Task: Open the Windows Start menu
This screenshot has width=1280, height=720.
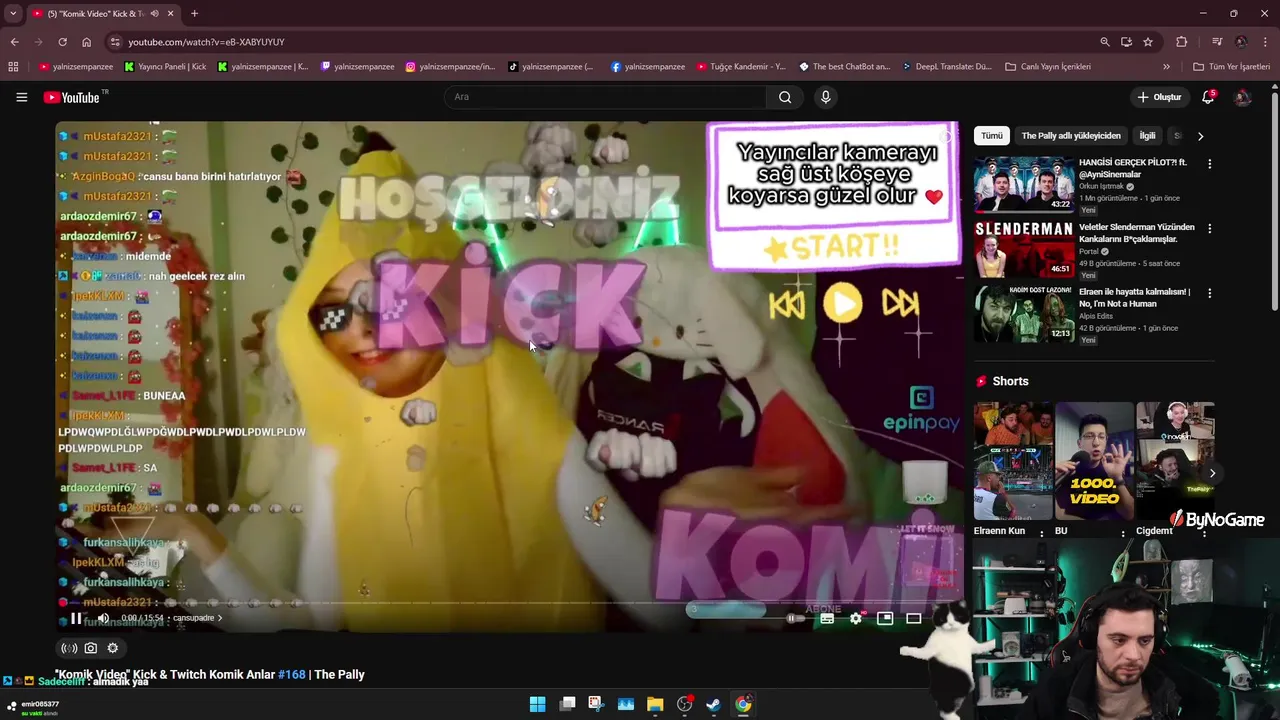Action: (x=537, y=704)
